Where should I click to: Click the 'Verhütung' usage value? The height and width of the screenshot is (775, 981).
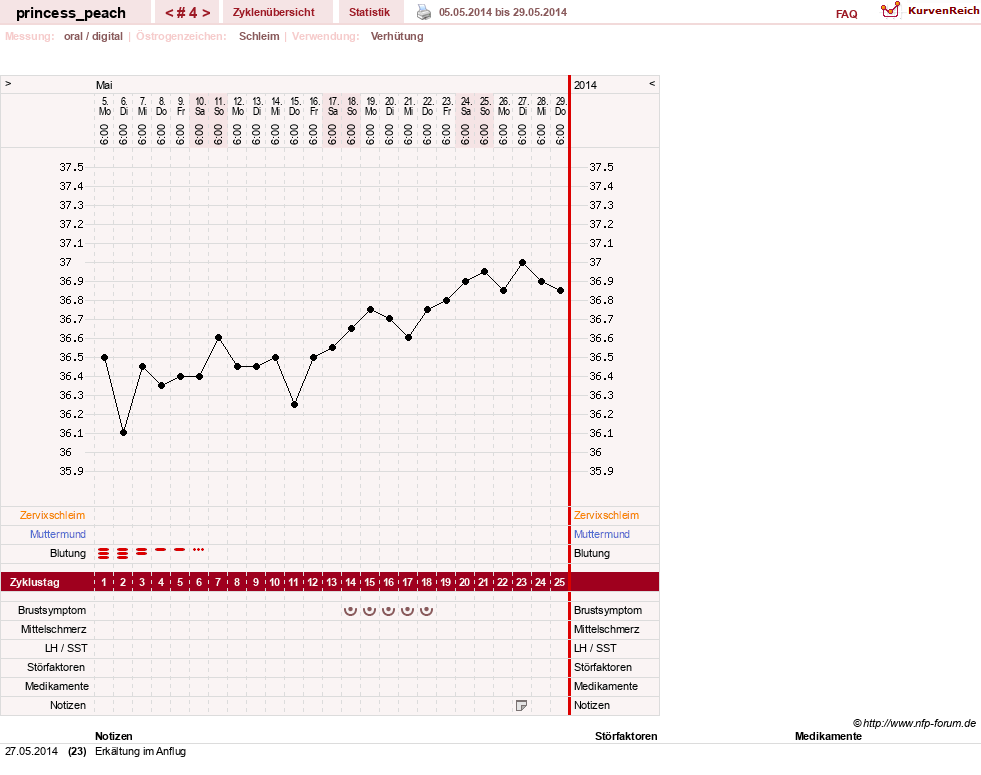(x=397, y=36)
